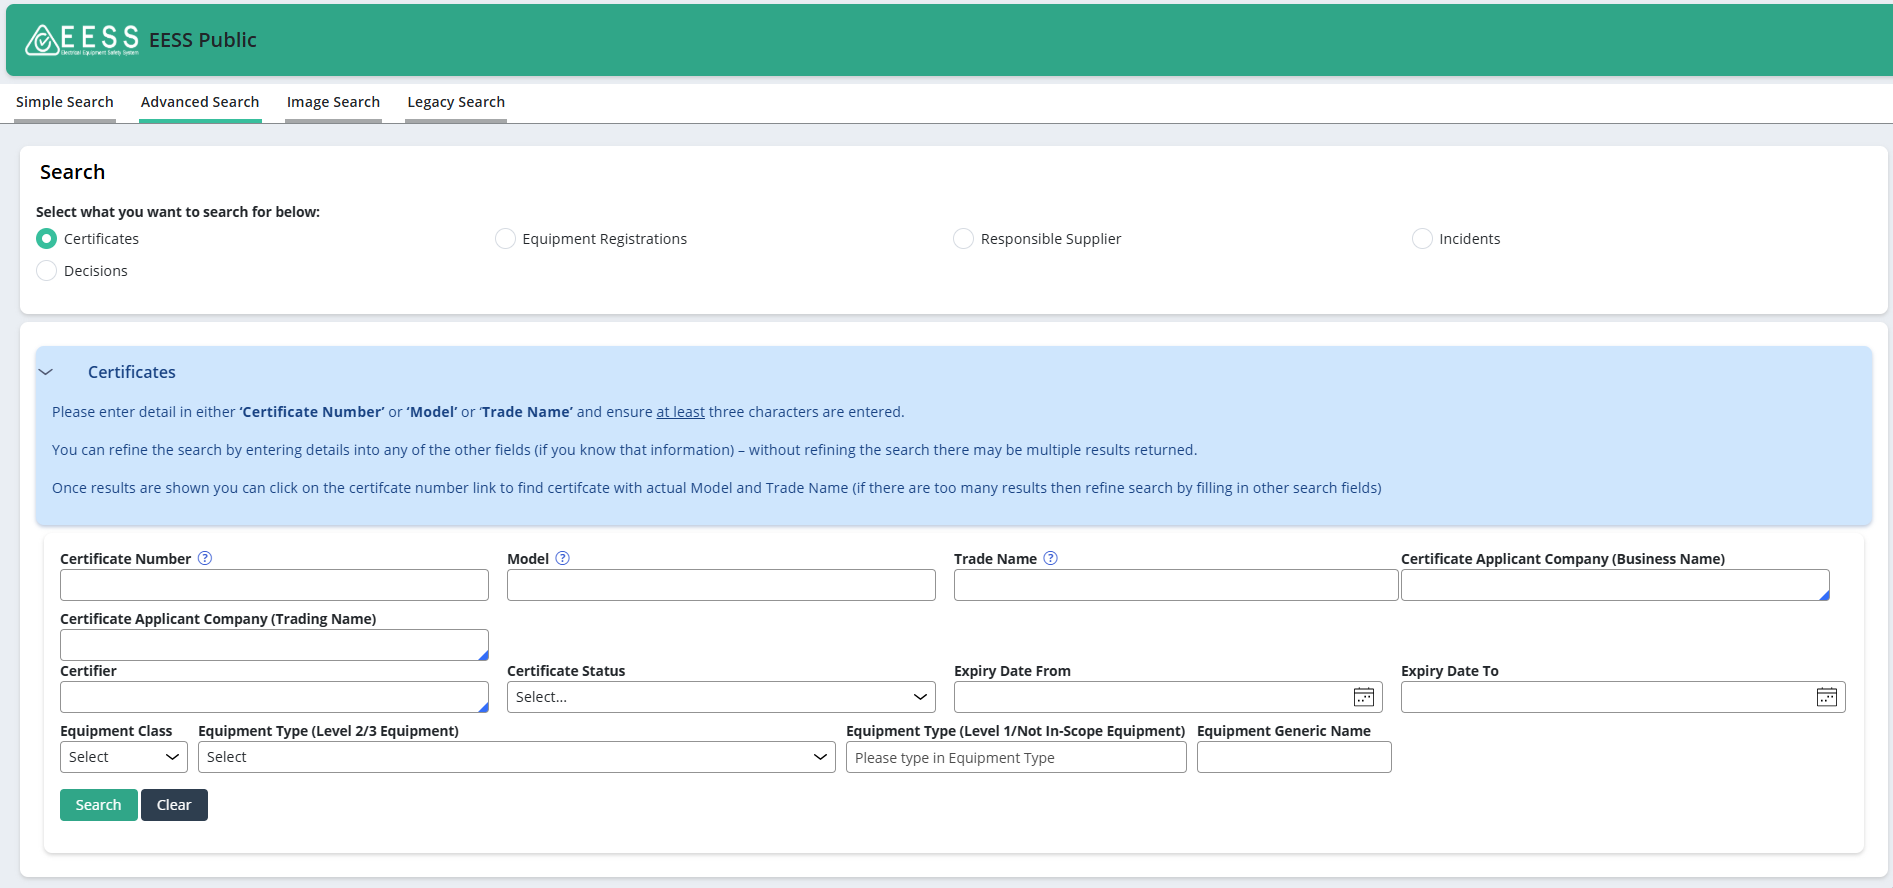Open calendar for Expiry Date From

point(1363,697)
